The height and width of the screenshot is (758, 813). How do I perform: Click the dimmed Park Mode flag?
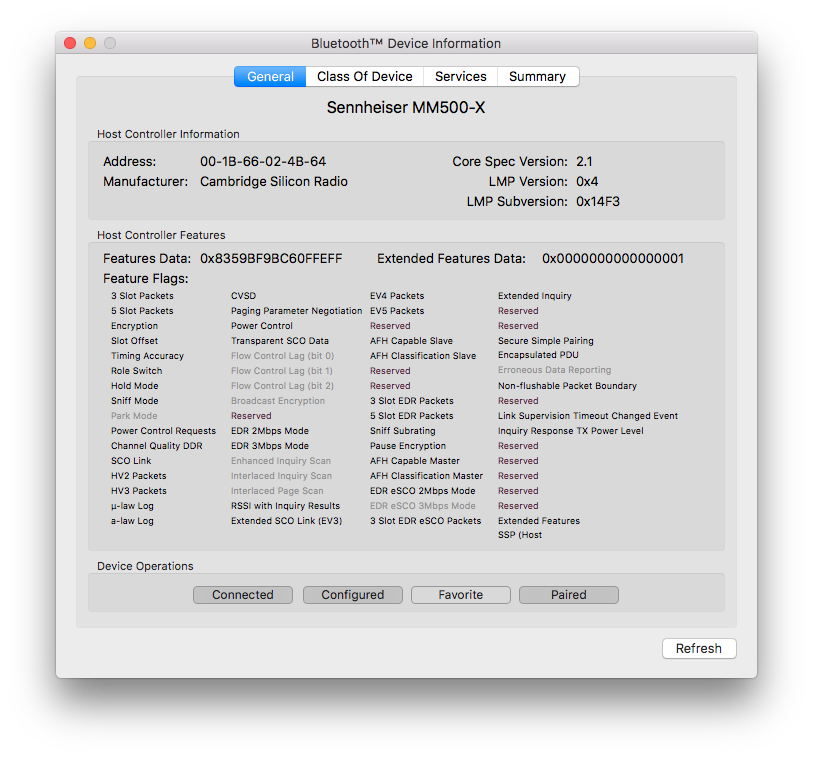click(x=134, y=416)
